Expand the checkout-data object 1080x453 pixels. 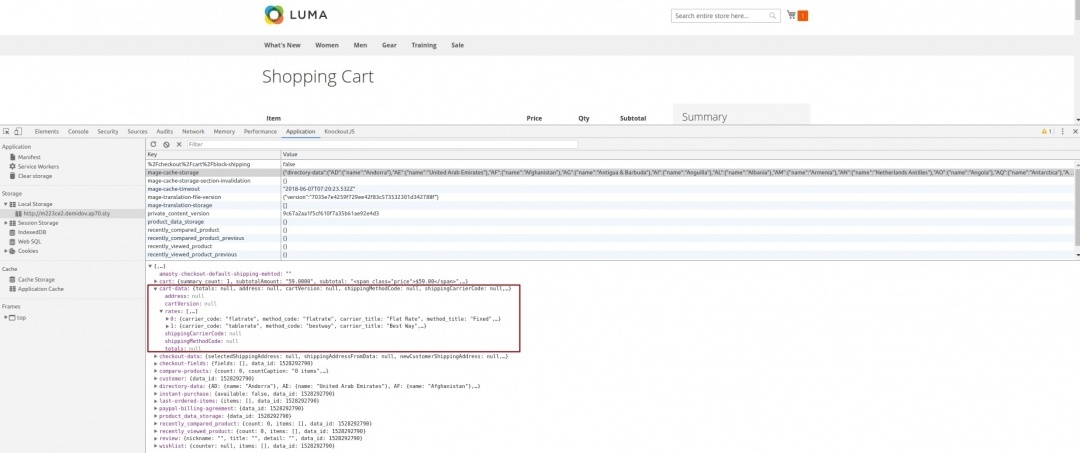click(x=154, y=355)
